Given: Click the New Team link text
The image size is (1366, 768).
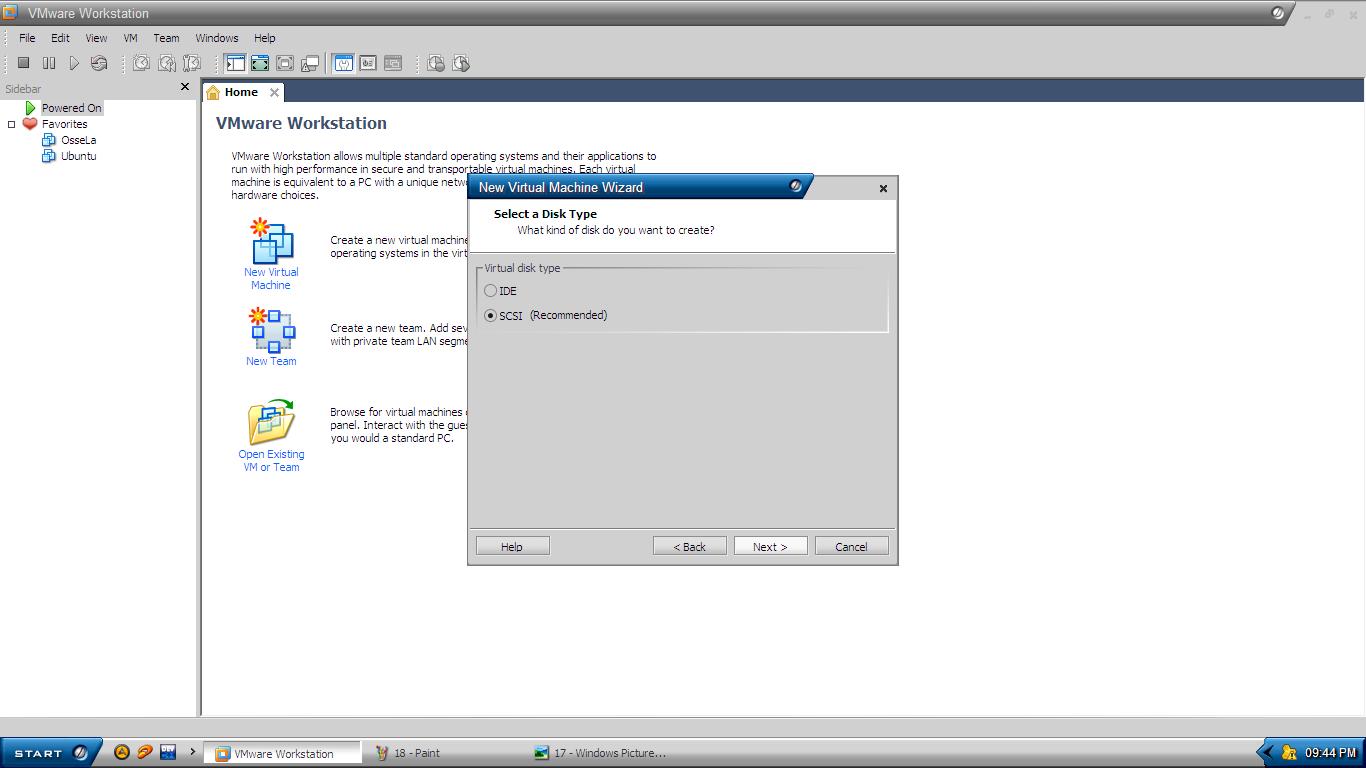Looking at the screenshot, I should [271, 361].
